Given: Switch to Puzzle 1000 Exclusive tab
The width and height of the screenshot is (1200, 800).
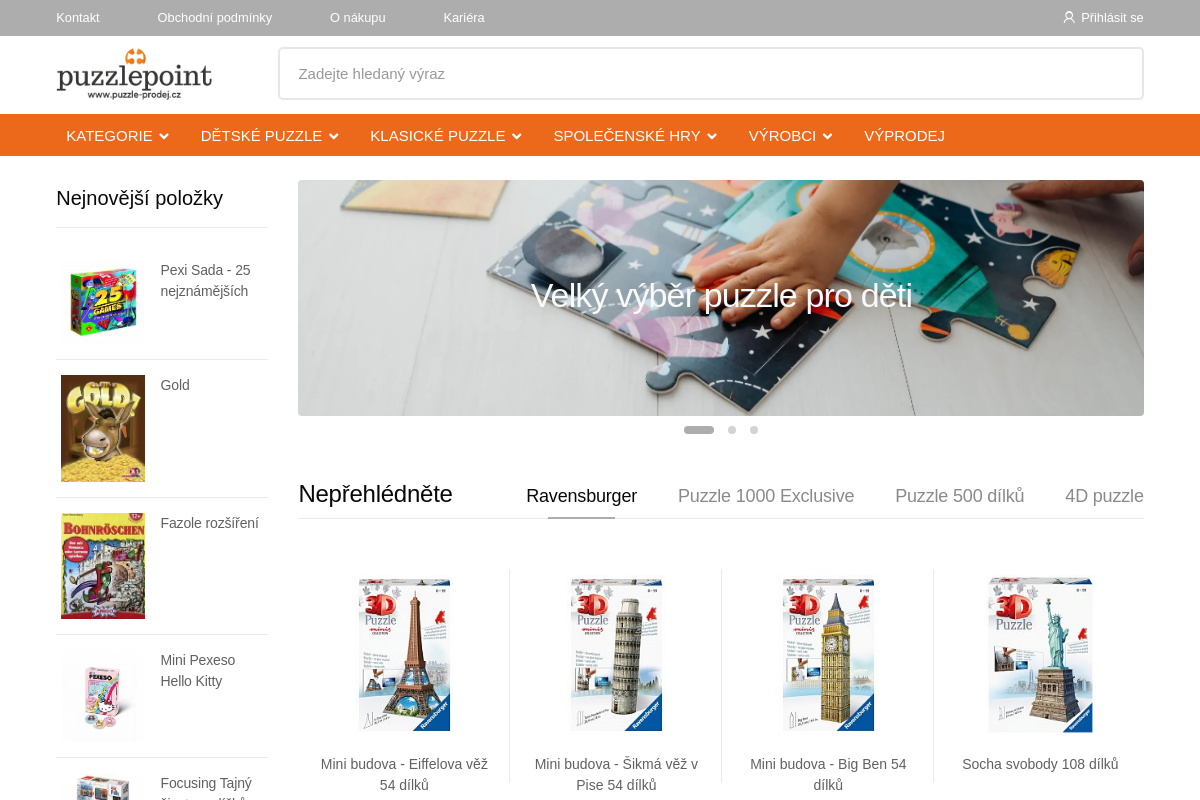Looking at the screenshot, I should coord(766,496).
